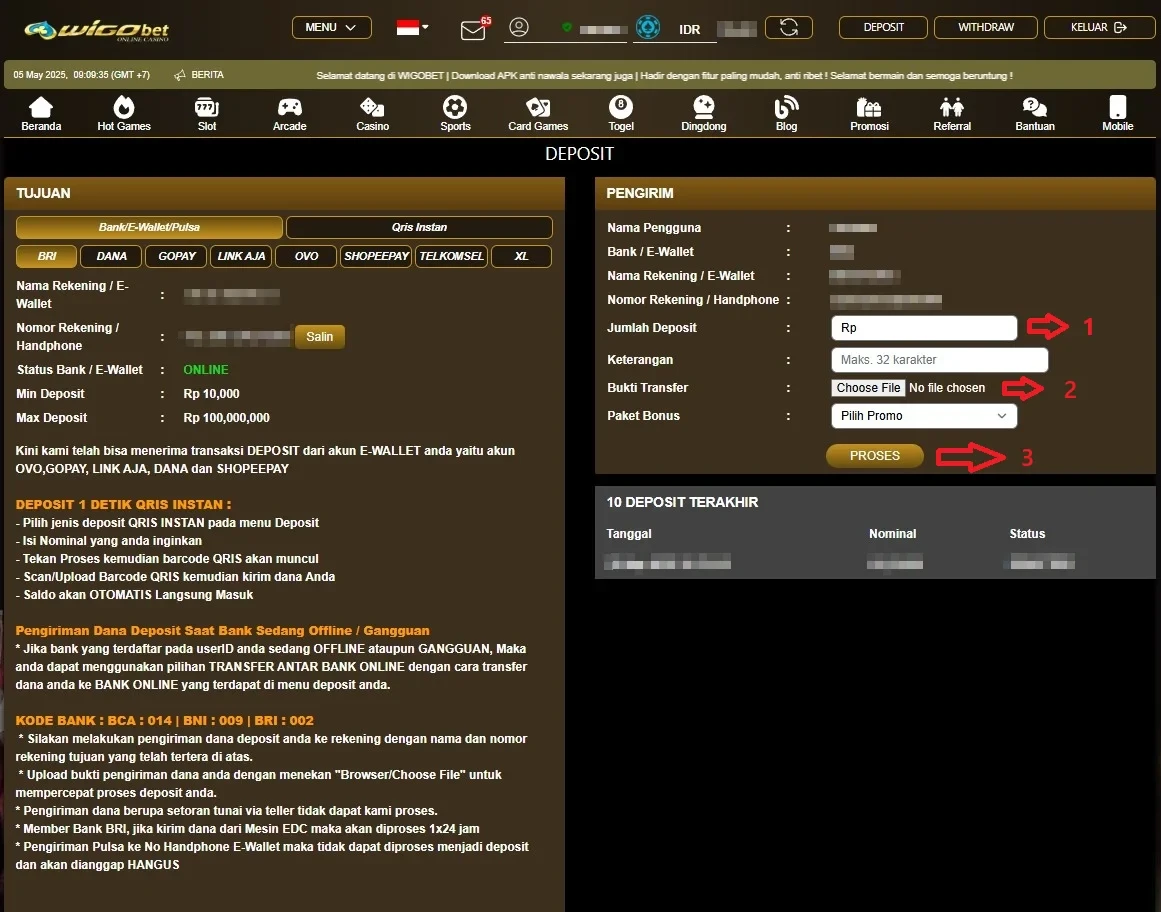This screenshot has width=1161, height=912.
Task: Select the Bank/E-Wallet/Pulsa tab
Action: [149, 227]
